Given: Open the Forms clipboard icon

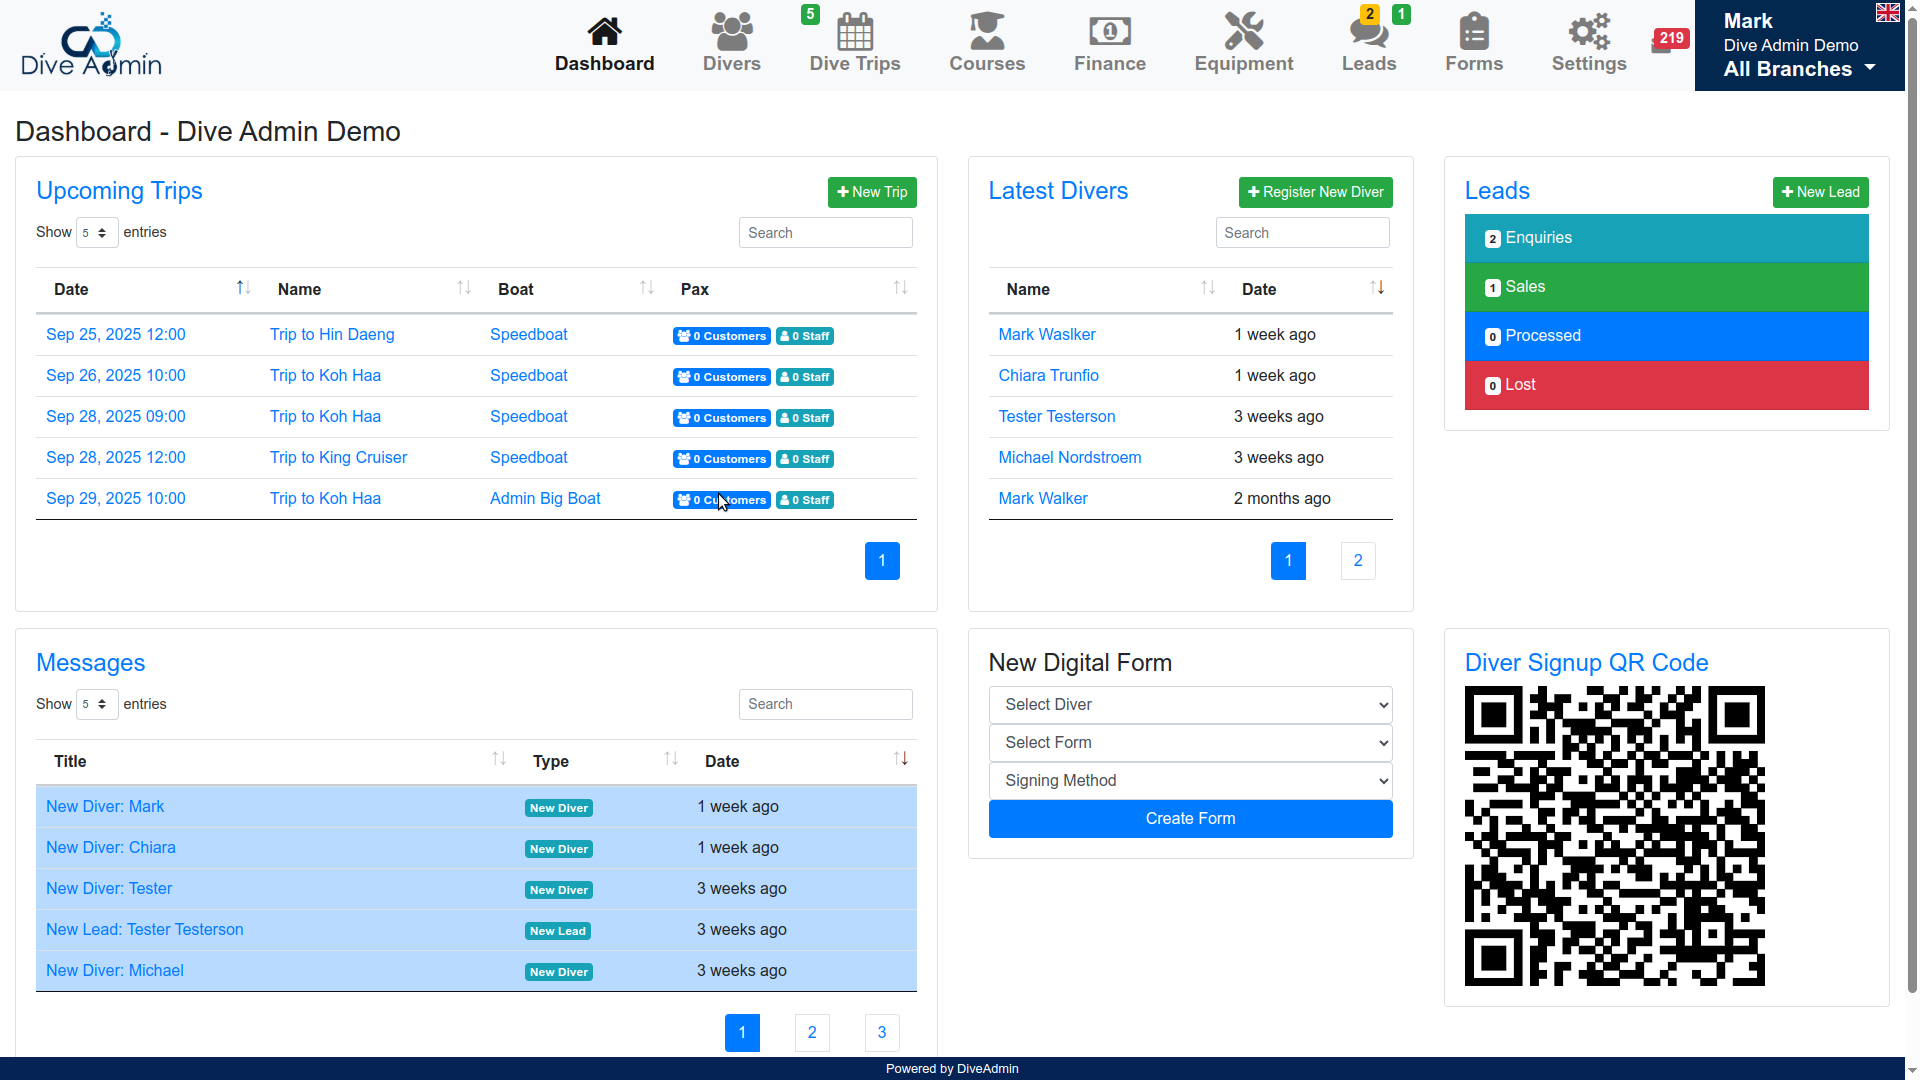Looking at the screenshot, I should click(x=1473, y=32).
